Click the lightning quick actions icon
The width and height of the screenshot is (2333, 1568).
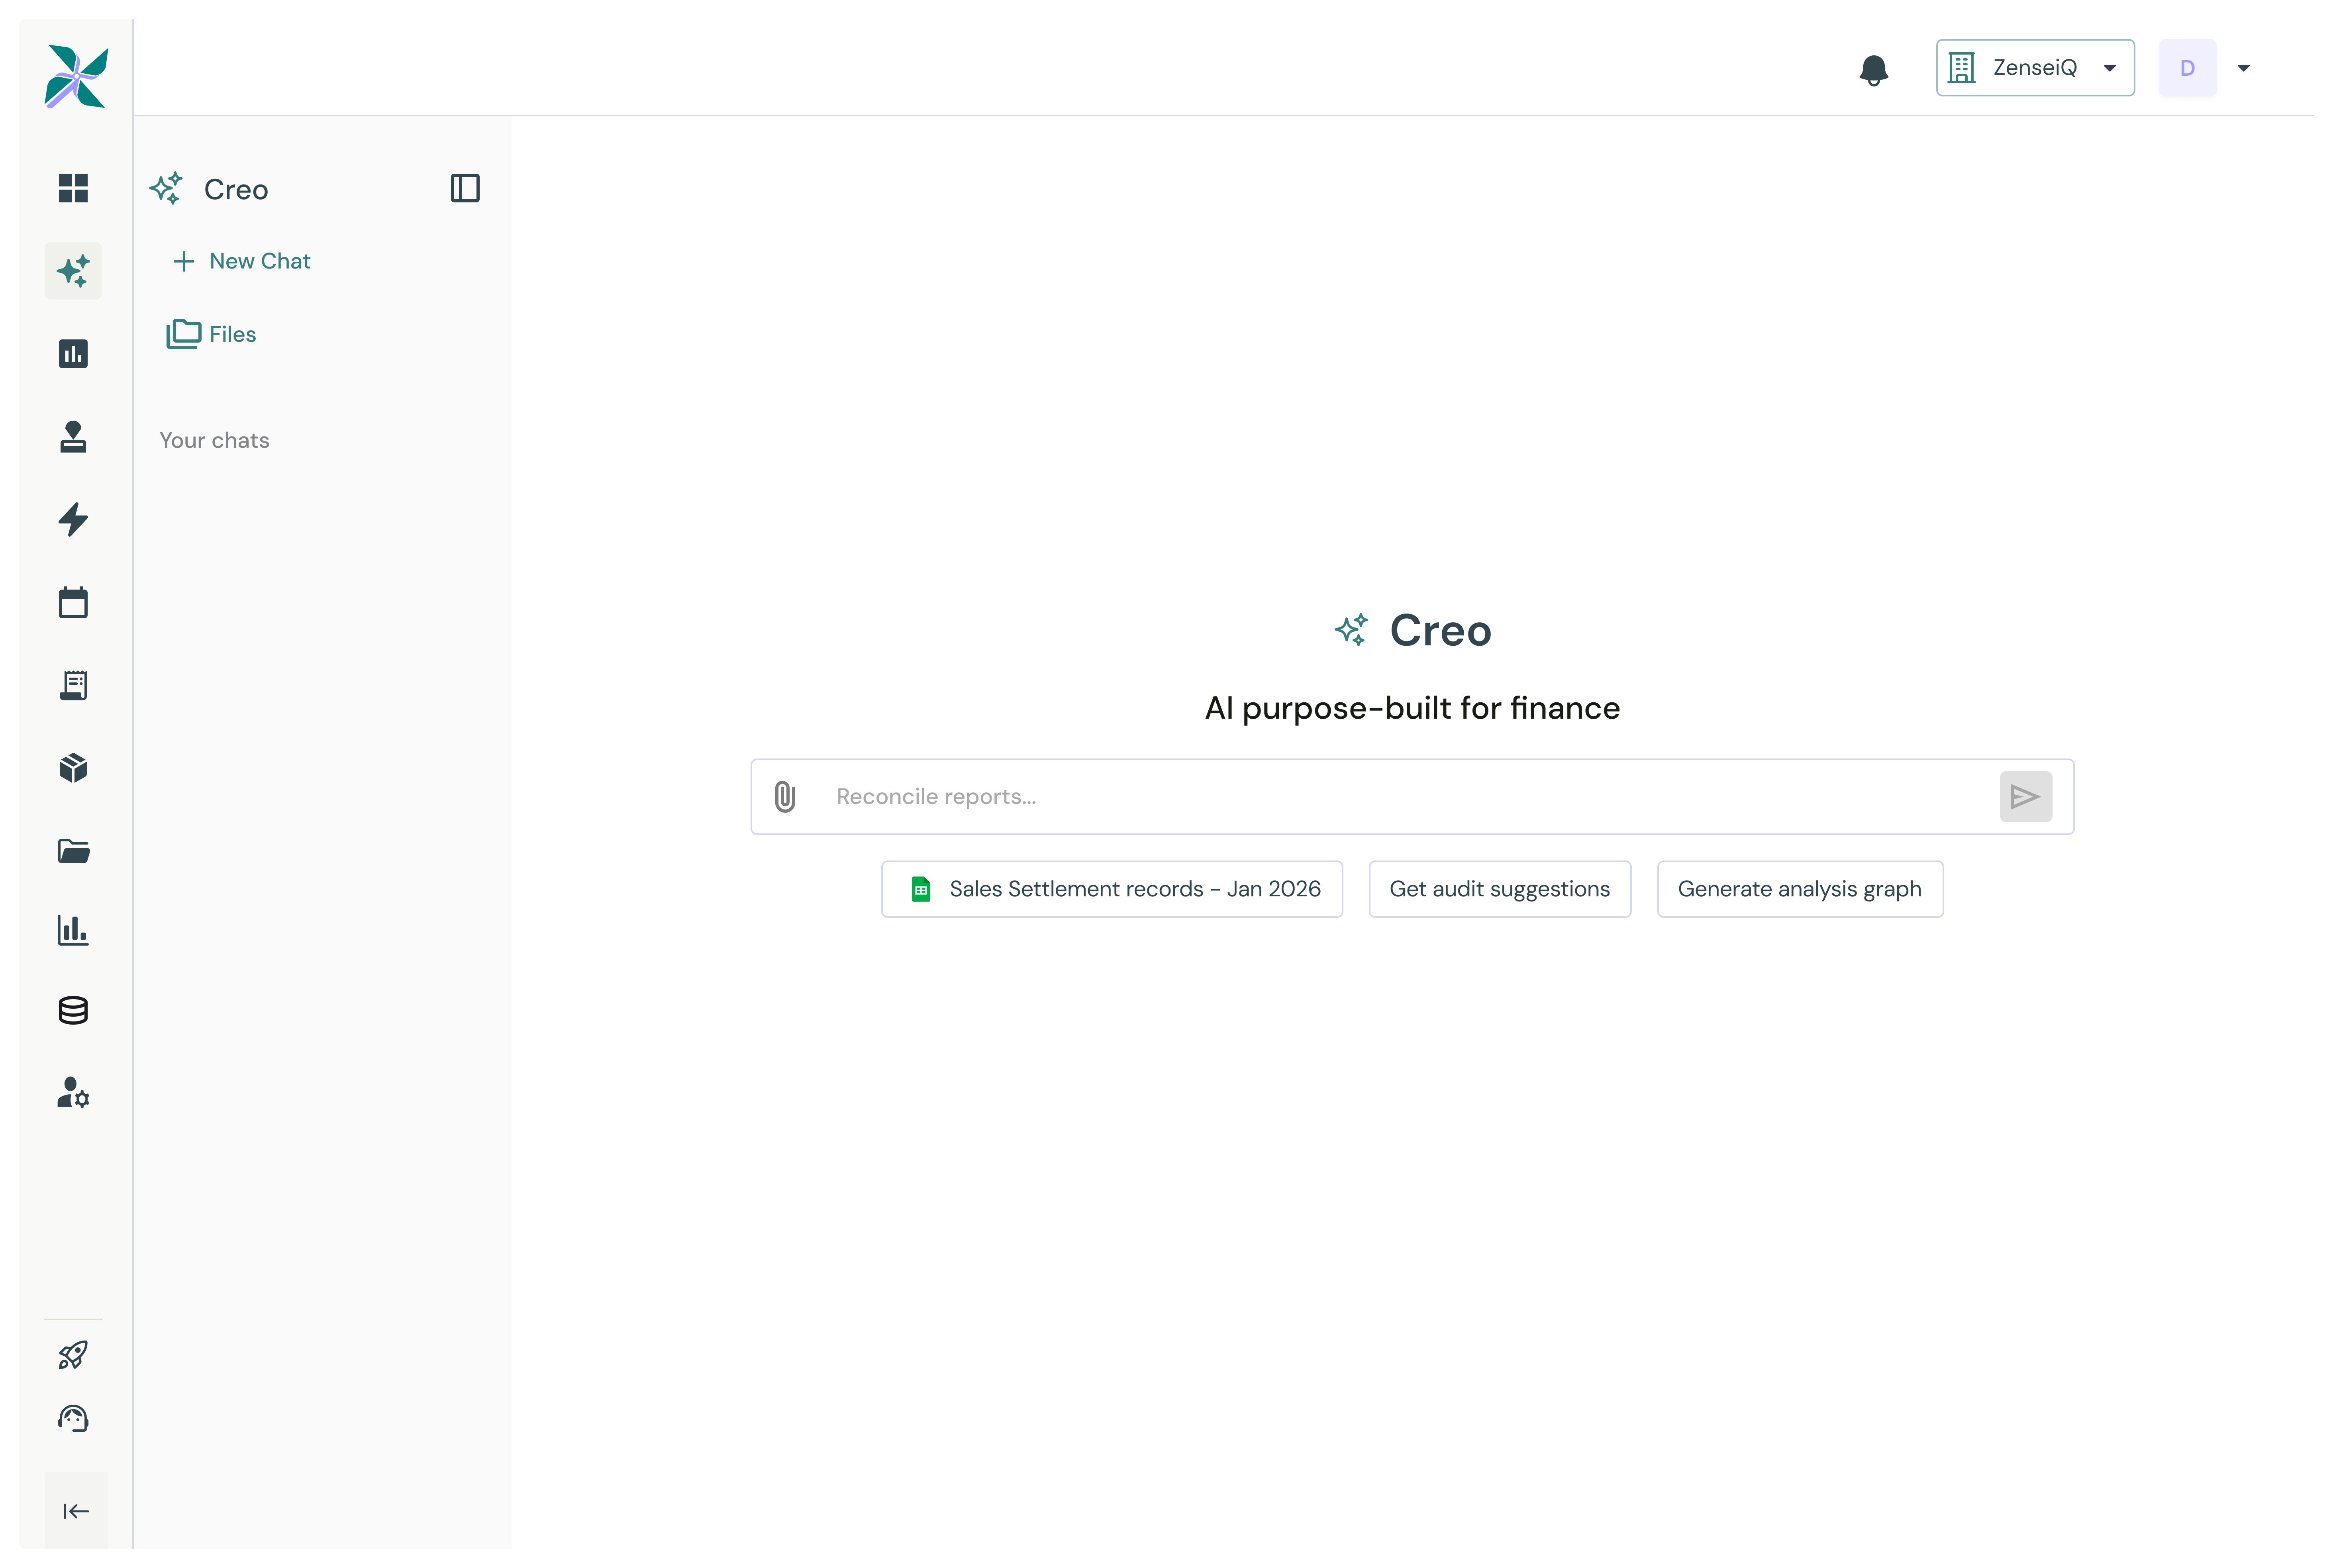pyautogui.click(x=73, y=519)
